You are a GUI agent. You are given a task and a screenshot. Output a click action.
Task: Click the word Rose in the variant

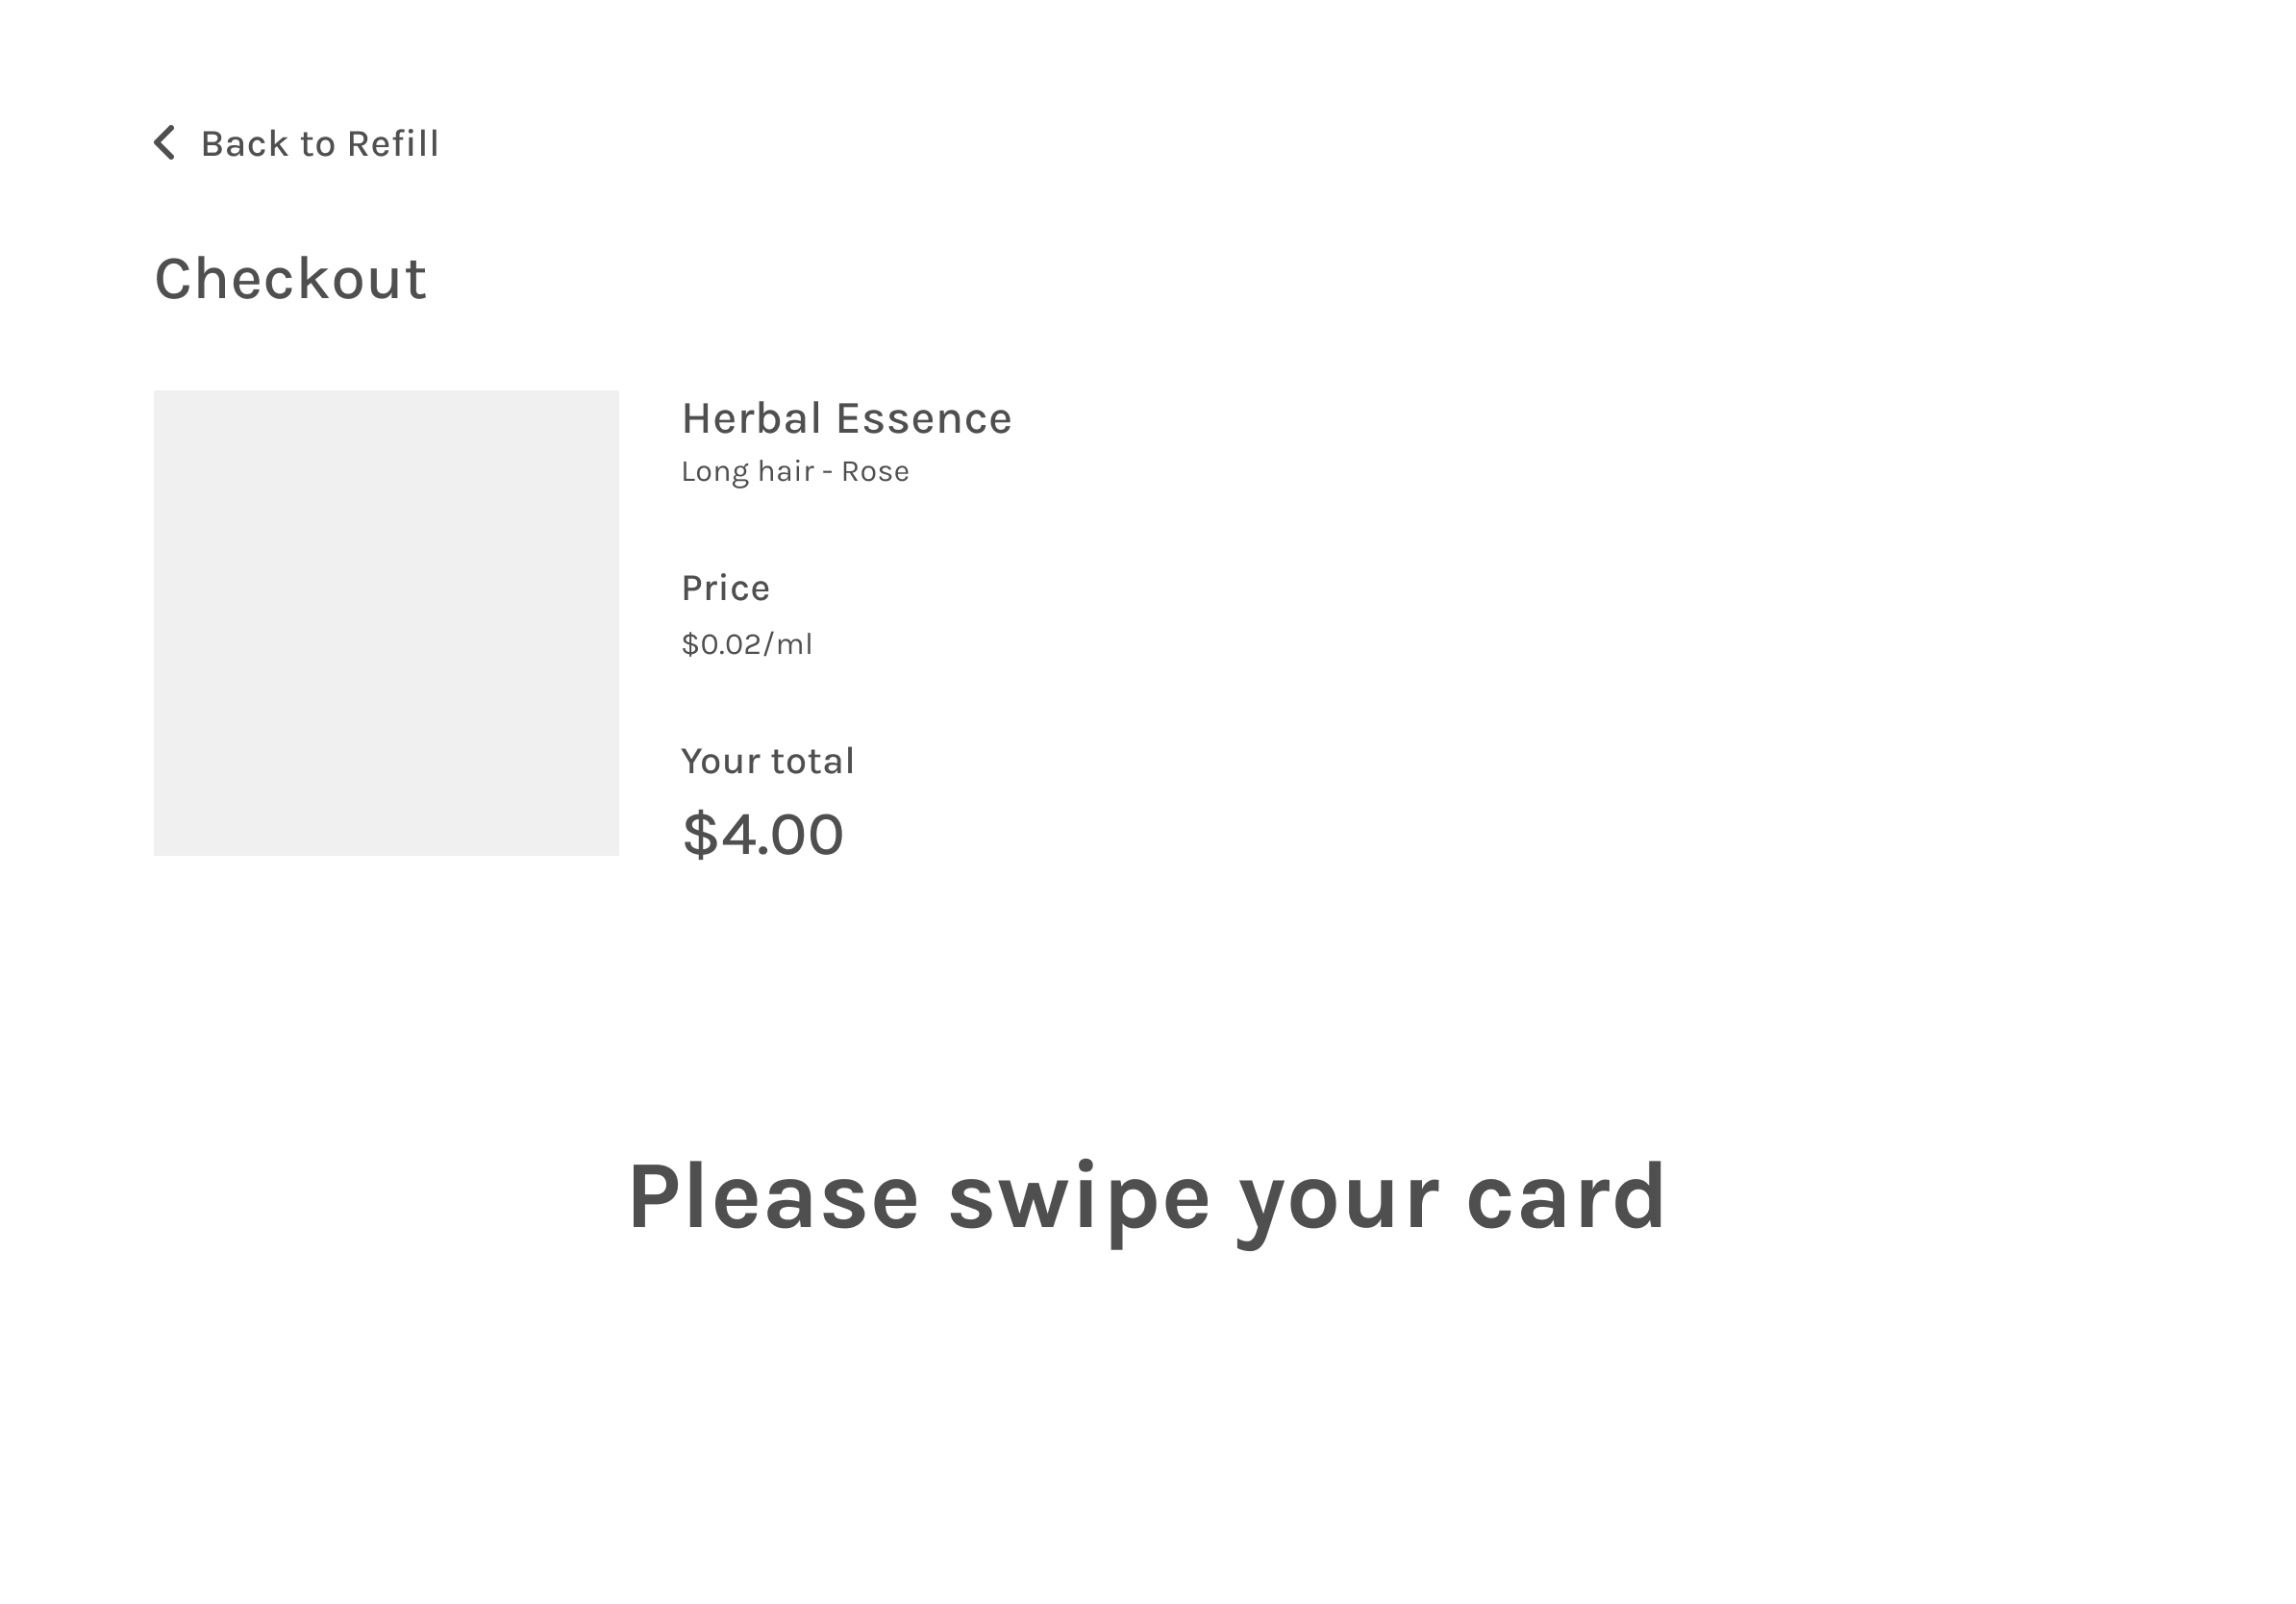(875, 471)
